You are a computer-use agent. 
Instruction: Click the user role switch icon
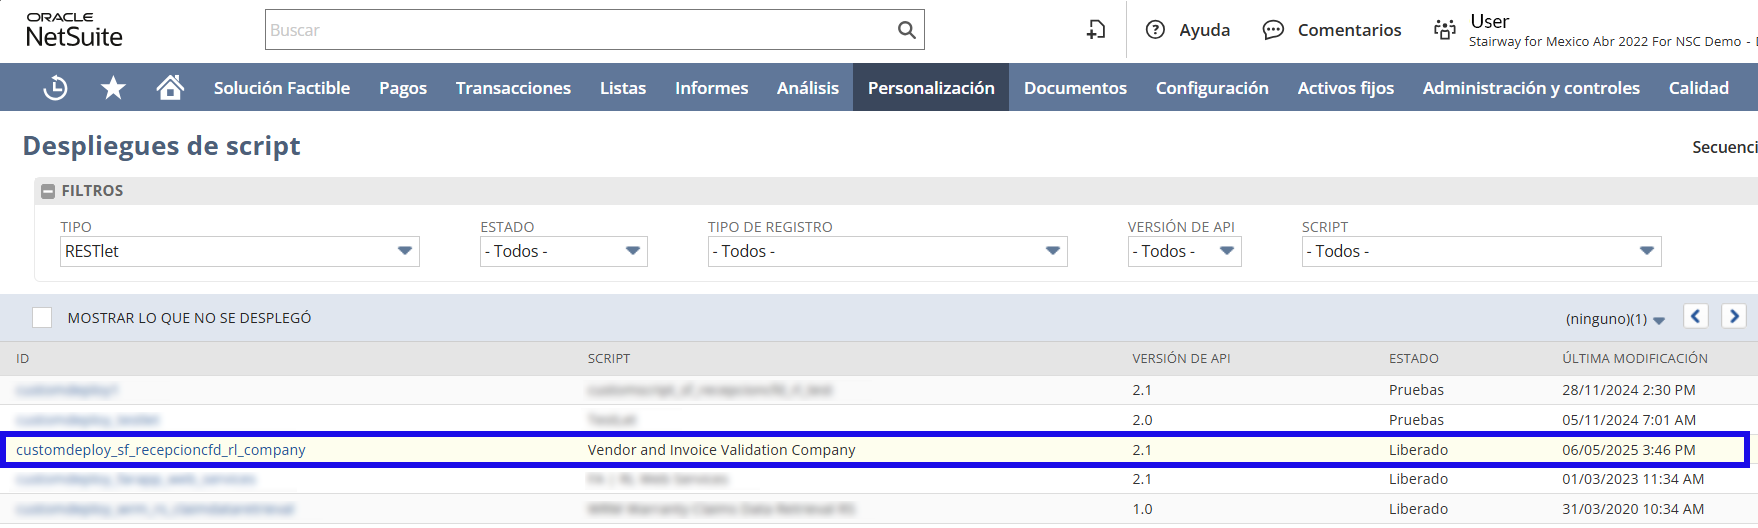point(1444,30)
